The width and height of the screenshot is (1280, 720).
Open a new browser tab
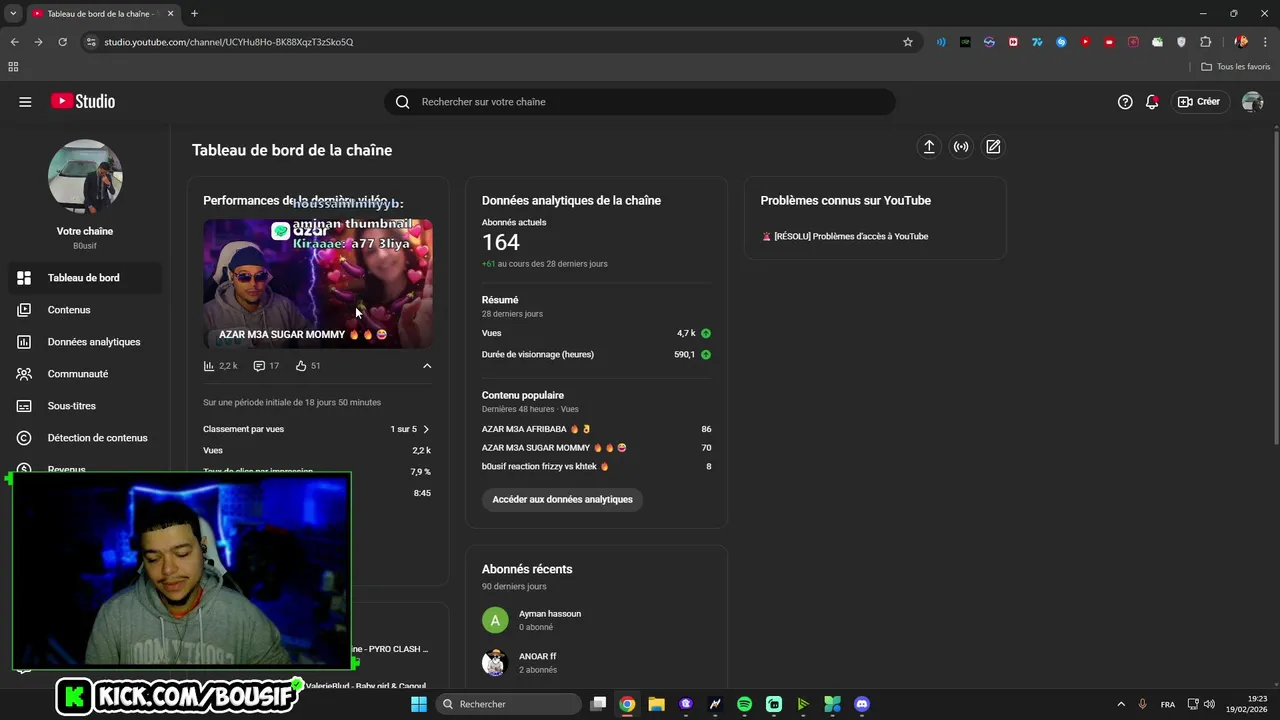pos(194,14)
